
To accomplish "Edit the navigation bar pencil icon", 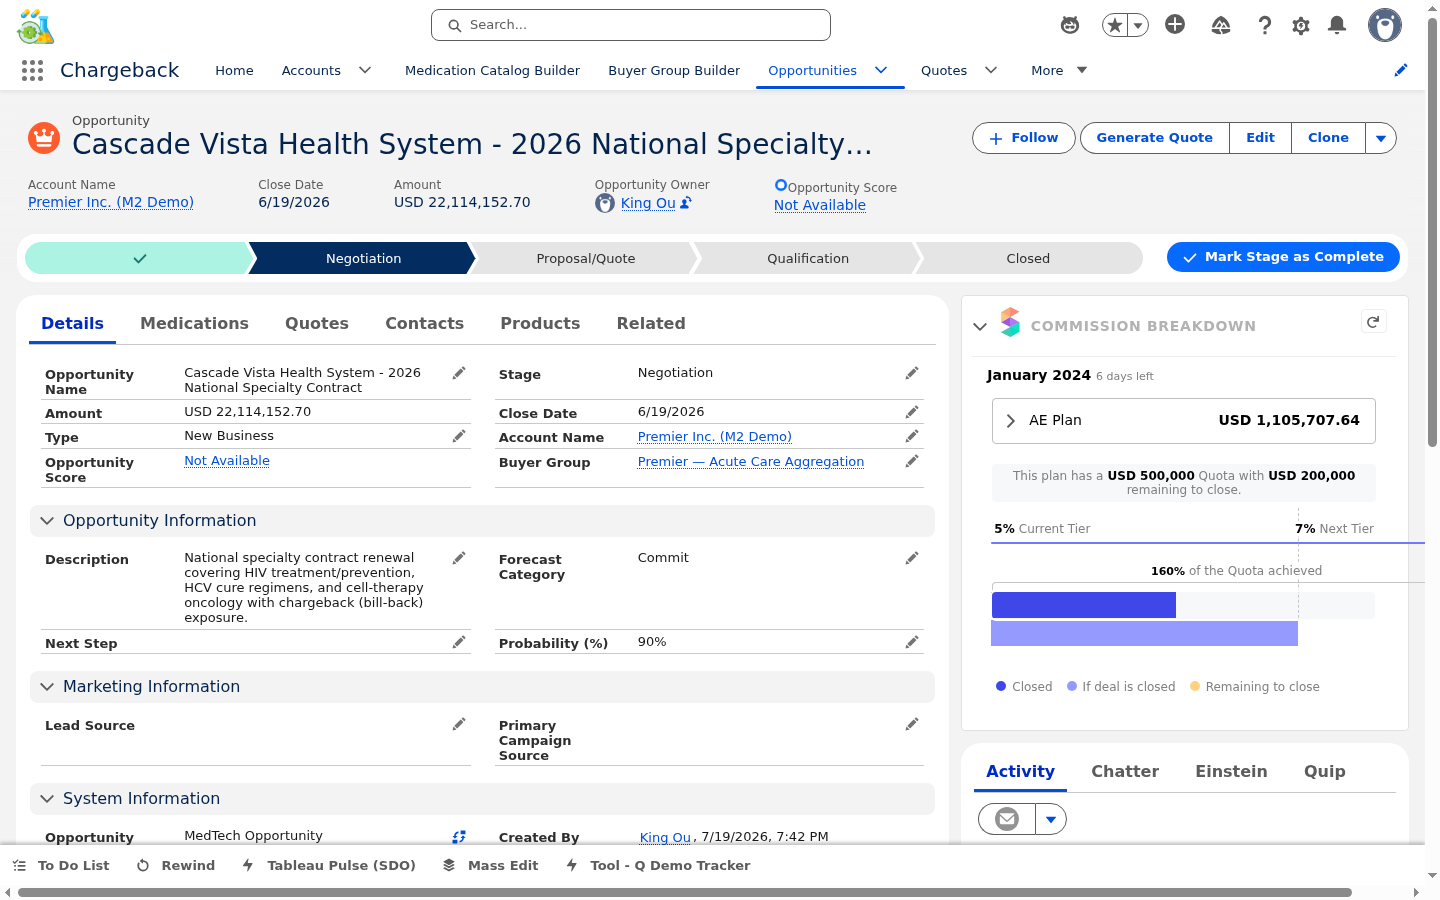I will pos(1401,70).
